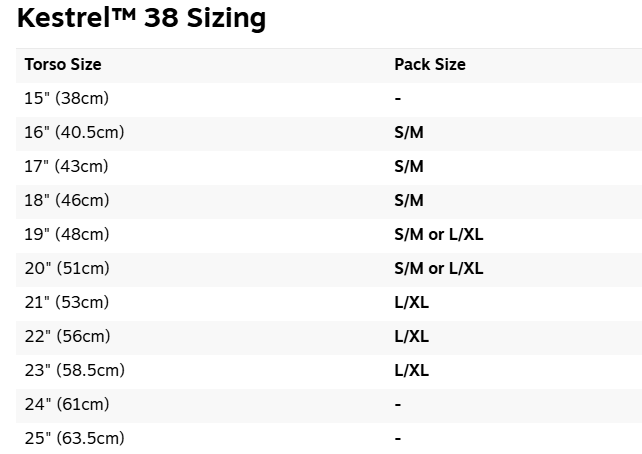Image resolution: width=642 pixels, height=454 pixels.
Task: Select the 16" (40.5cm) torso size cell
Action: (74, 133)
